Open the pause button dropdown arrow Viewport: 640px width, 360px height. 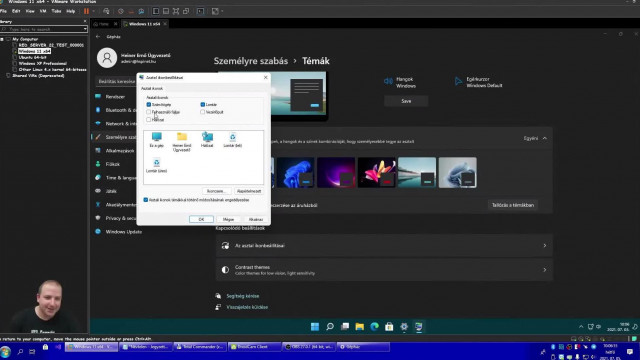94,11
